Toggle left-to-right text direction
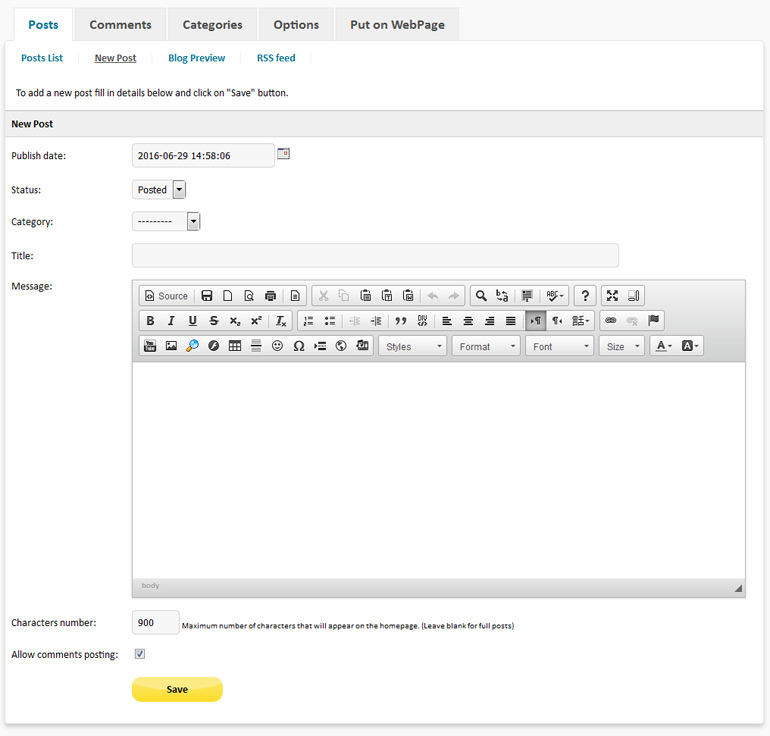The image size is (770, 736). coord(535,321)
